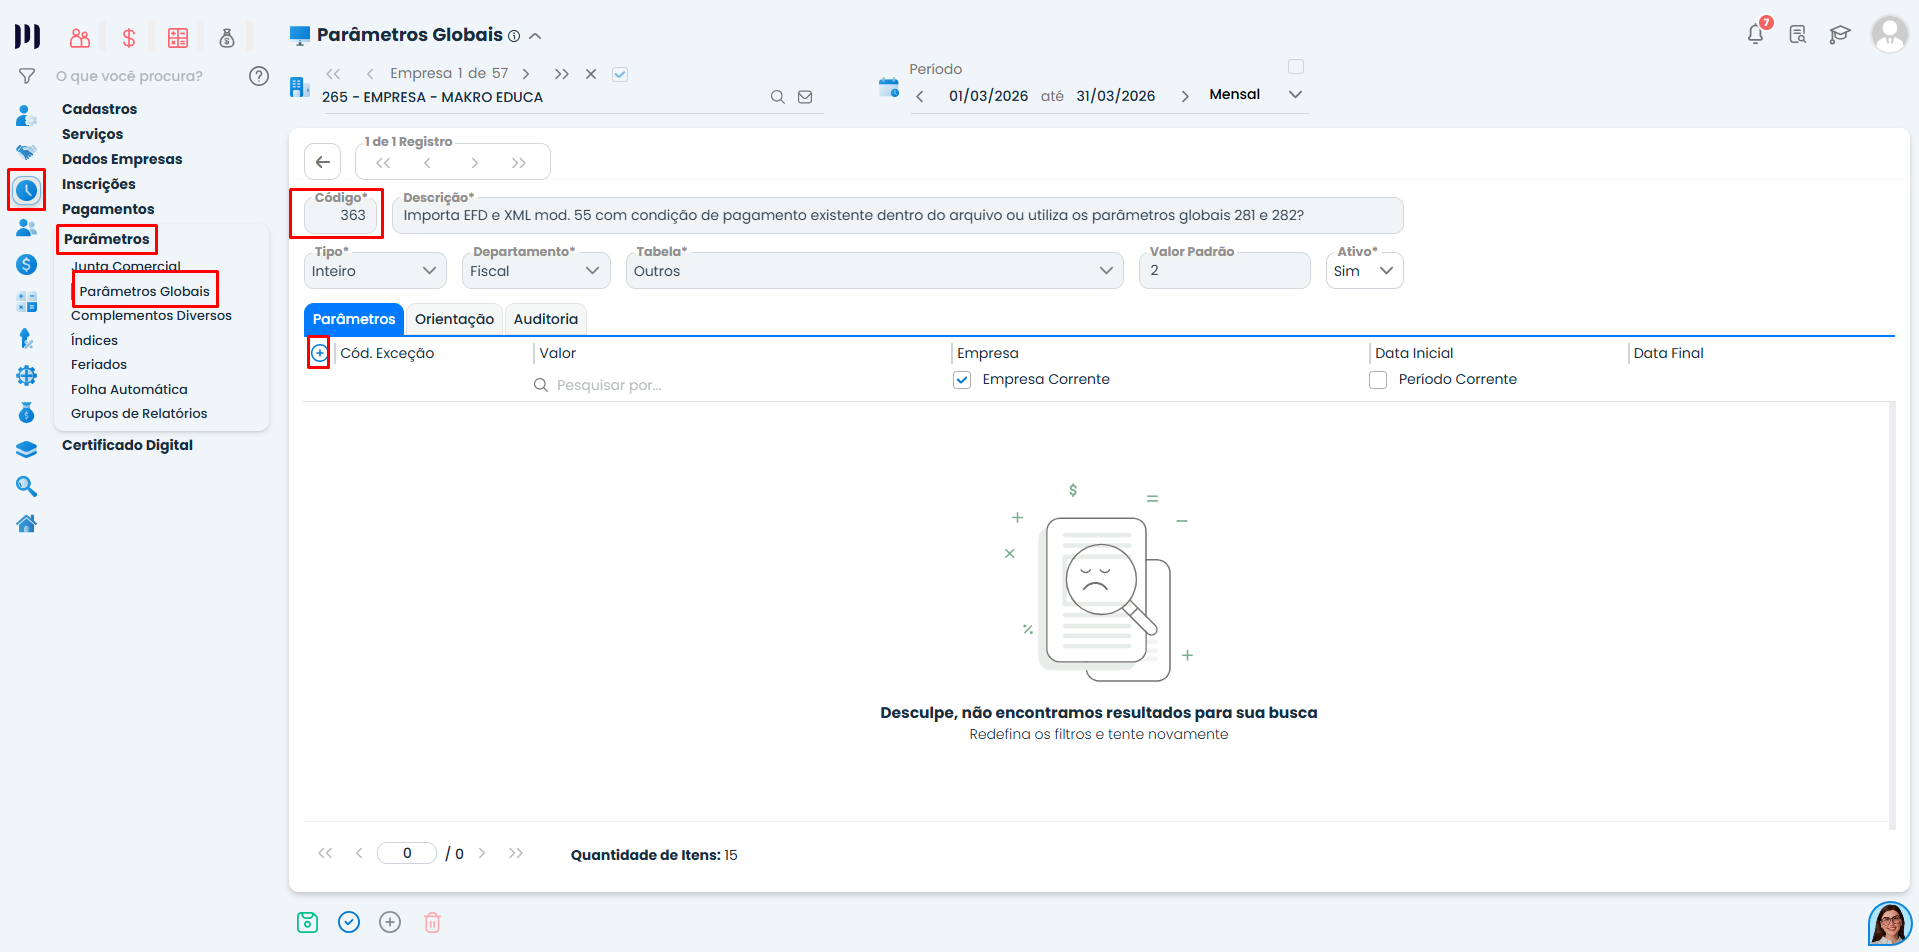The image size is (1919, 952).
Task: Click the home icon in the left sidebar
Action: tap(26, 523)
